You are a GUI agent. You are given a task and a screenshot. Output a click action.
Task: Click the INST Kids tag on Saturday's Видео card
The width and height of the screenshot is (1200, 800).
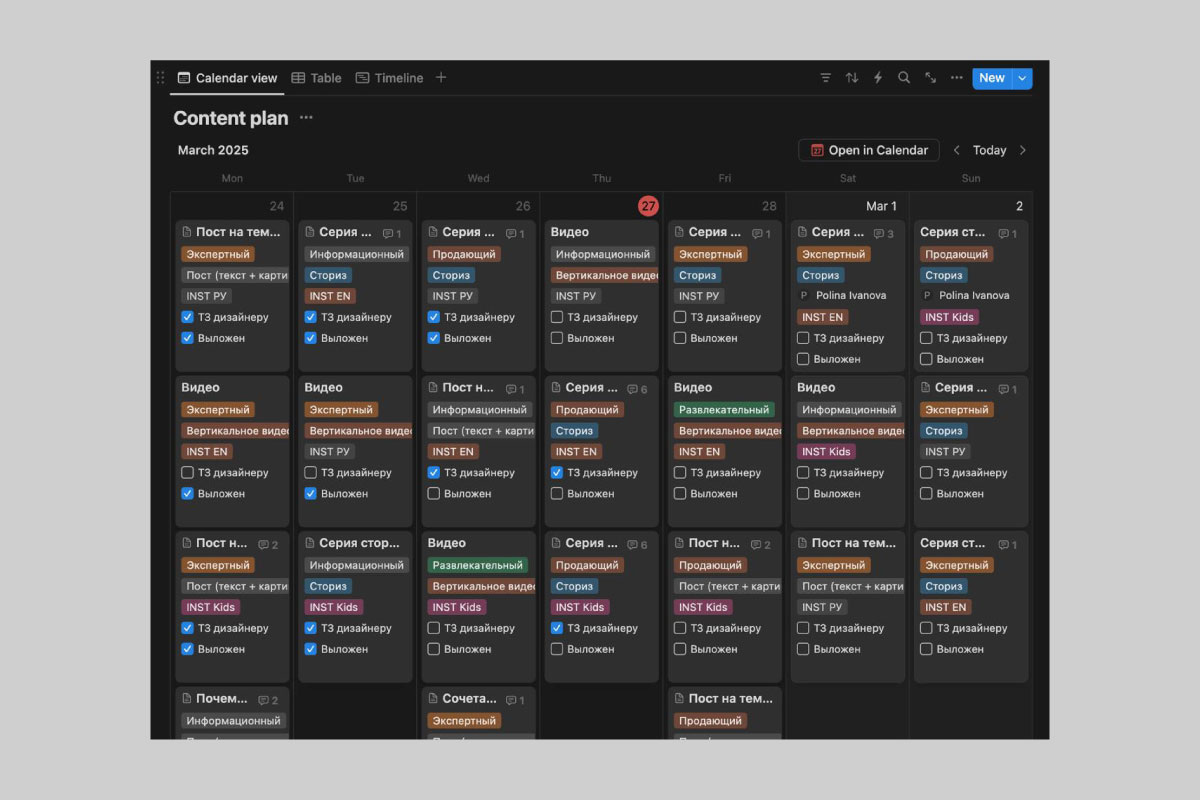tap(826, 452)
